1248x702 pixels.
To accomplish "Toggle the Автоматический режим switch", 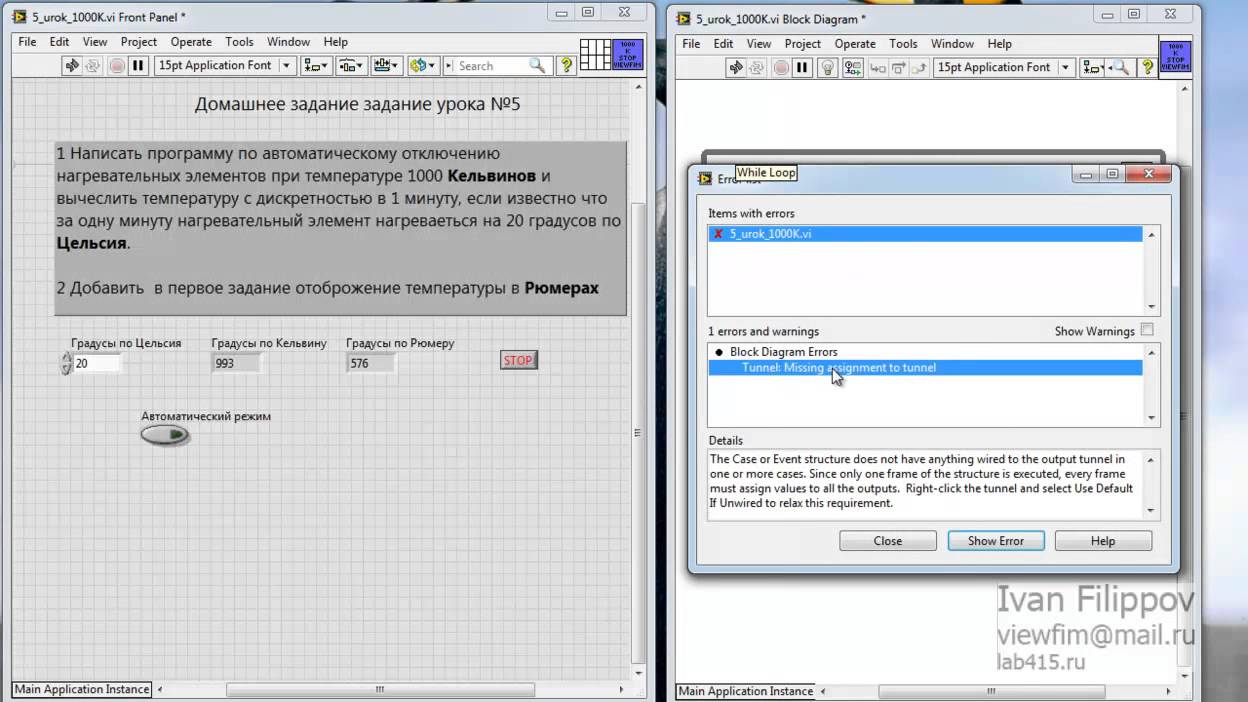I will click(x=165, y=435).
